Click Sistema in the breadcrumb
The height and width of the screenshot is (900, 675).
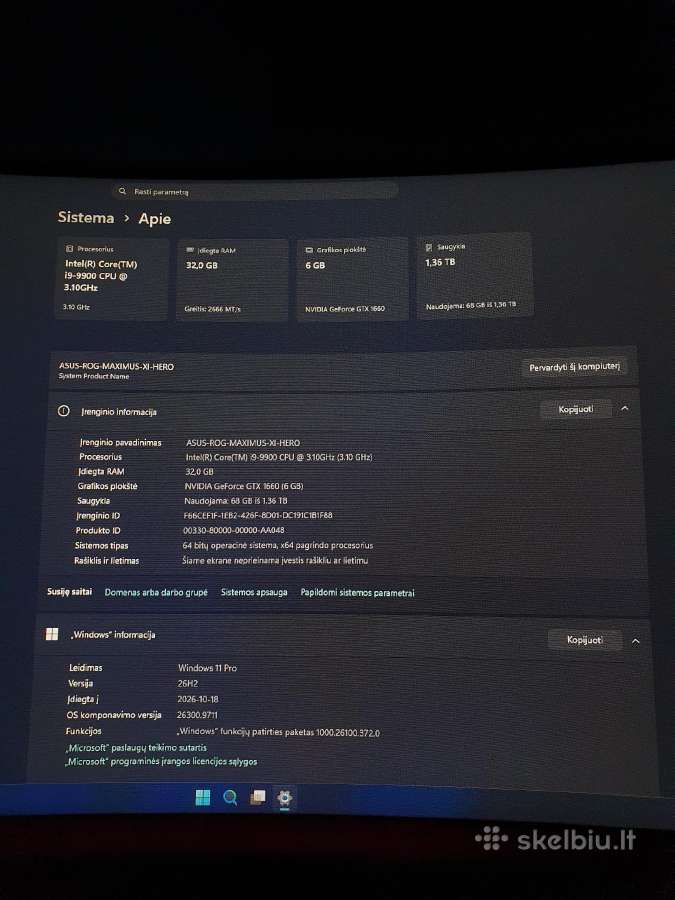click(x=86, y=218)
